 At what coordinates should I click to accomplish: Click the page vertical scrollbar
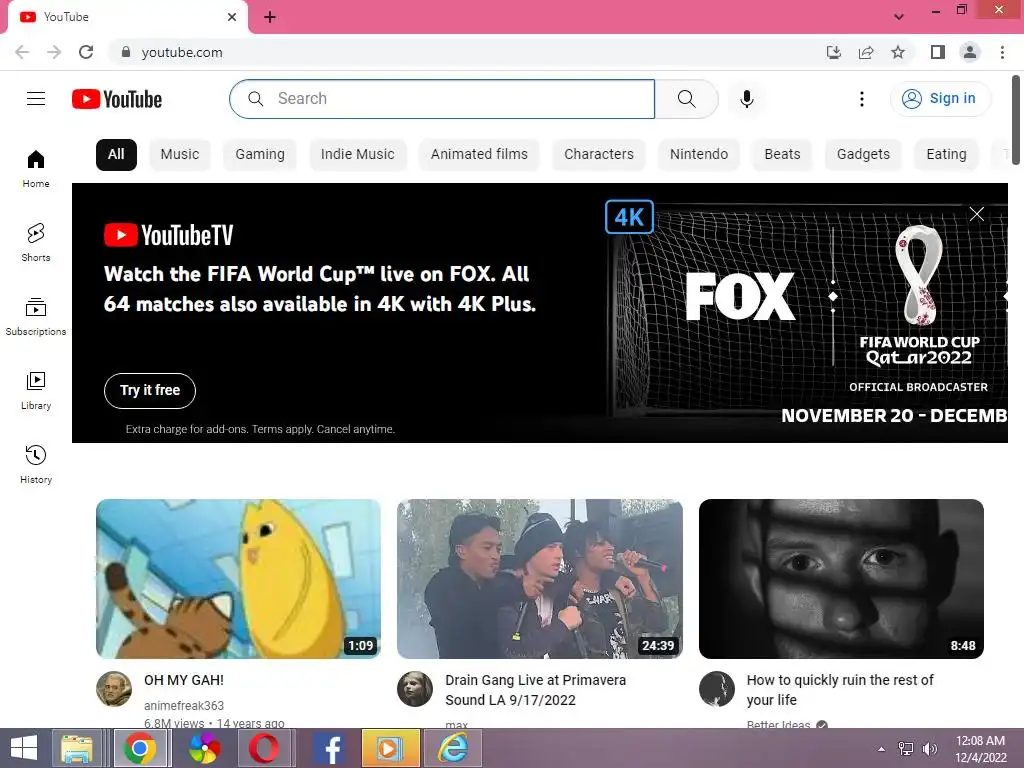[1016, 118]
